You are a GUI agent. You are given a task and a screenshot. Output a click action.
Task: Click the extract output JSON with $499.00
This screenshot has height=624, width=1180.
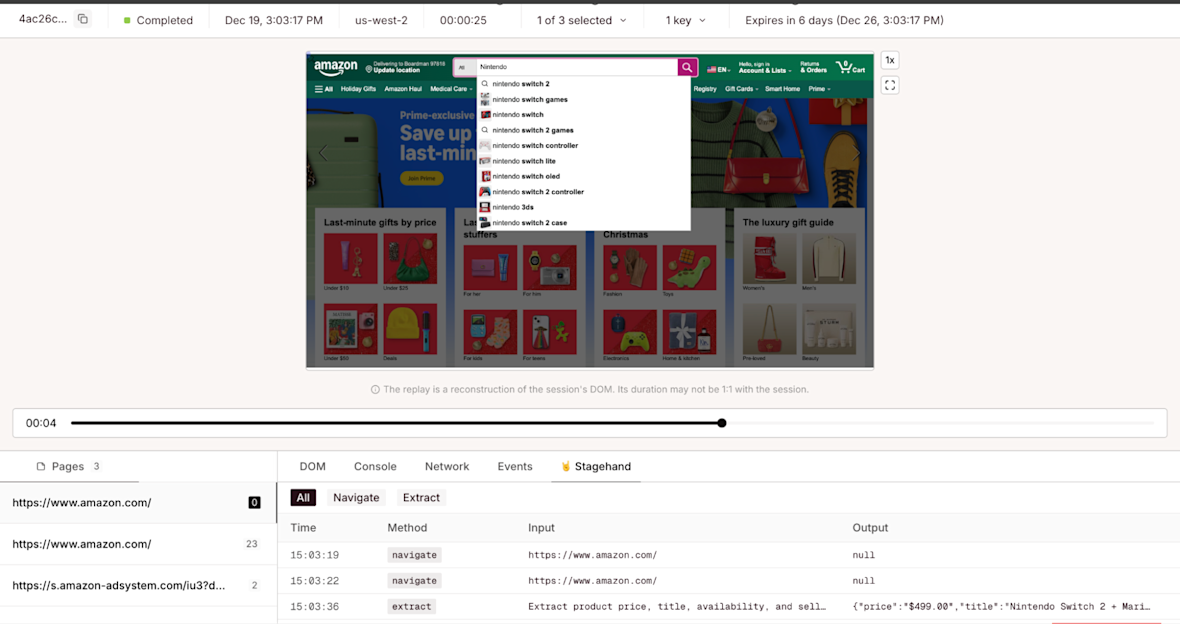[1002, 606]
